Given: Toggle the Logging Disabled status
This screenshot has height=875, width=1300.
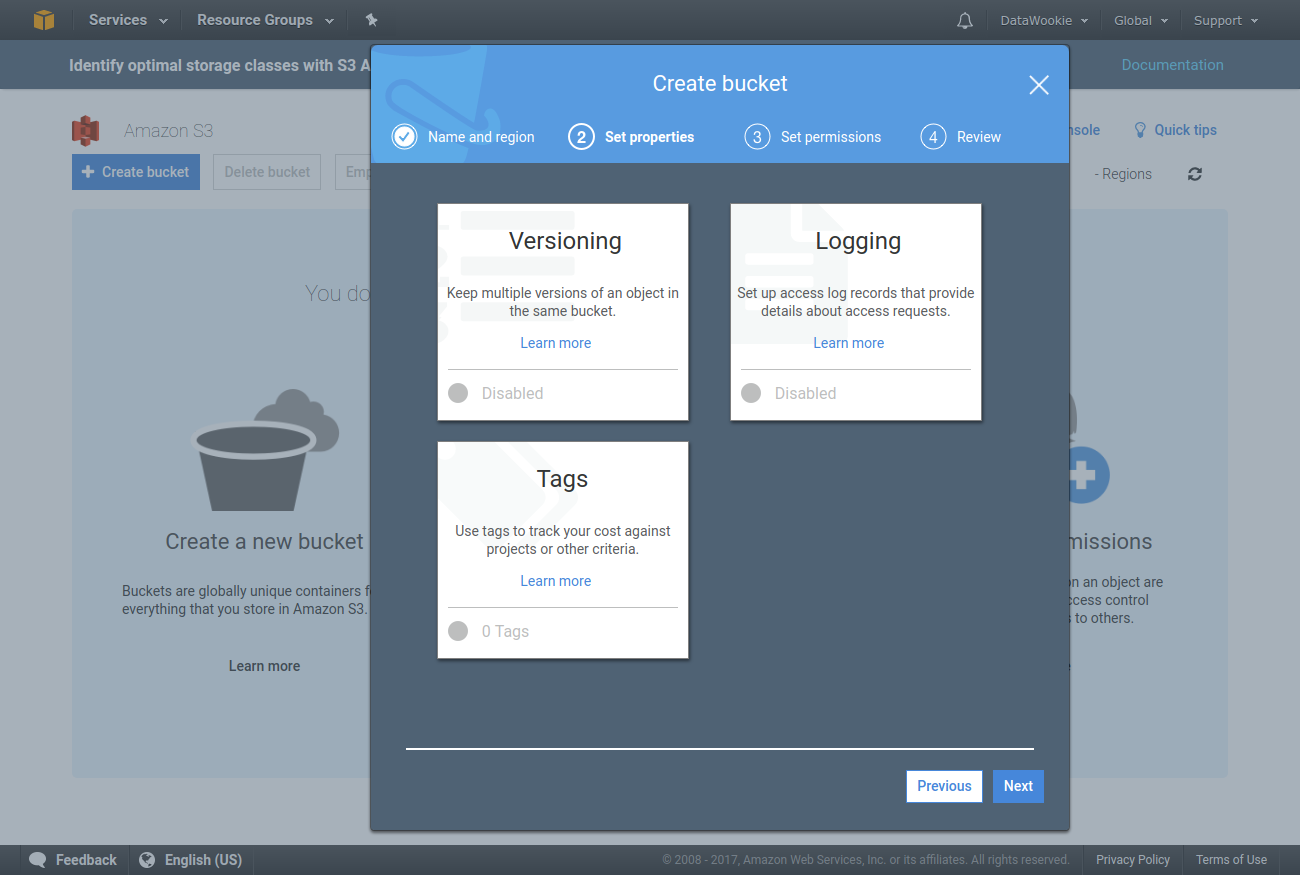Looking at the screenshot, I should [x=751, y=393].
